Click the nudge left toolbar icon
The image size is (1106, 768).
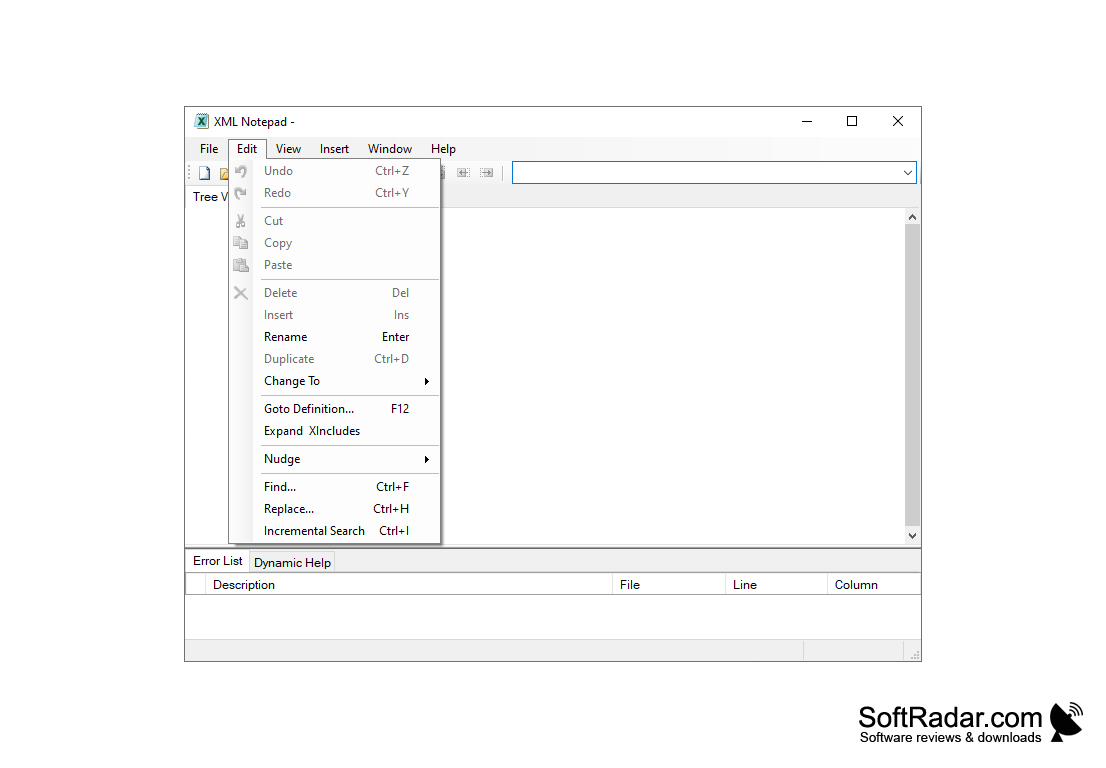(463, 173)
